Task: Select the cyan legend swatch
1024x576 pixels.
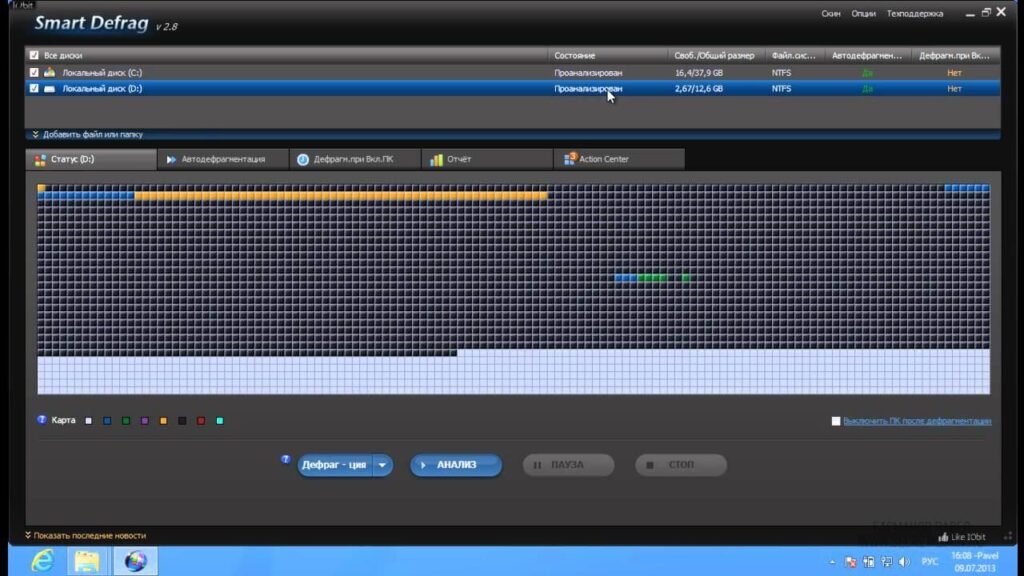Action: click(x=220, y=421)
